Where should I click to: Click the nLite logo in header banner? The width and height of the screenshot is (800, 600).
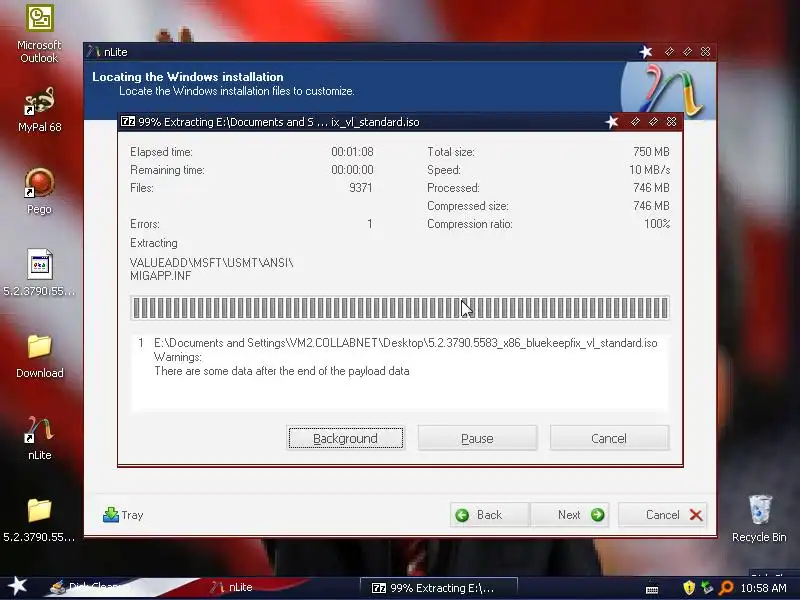coord(668,90)
